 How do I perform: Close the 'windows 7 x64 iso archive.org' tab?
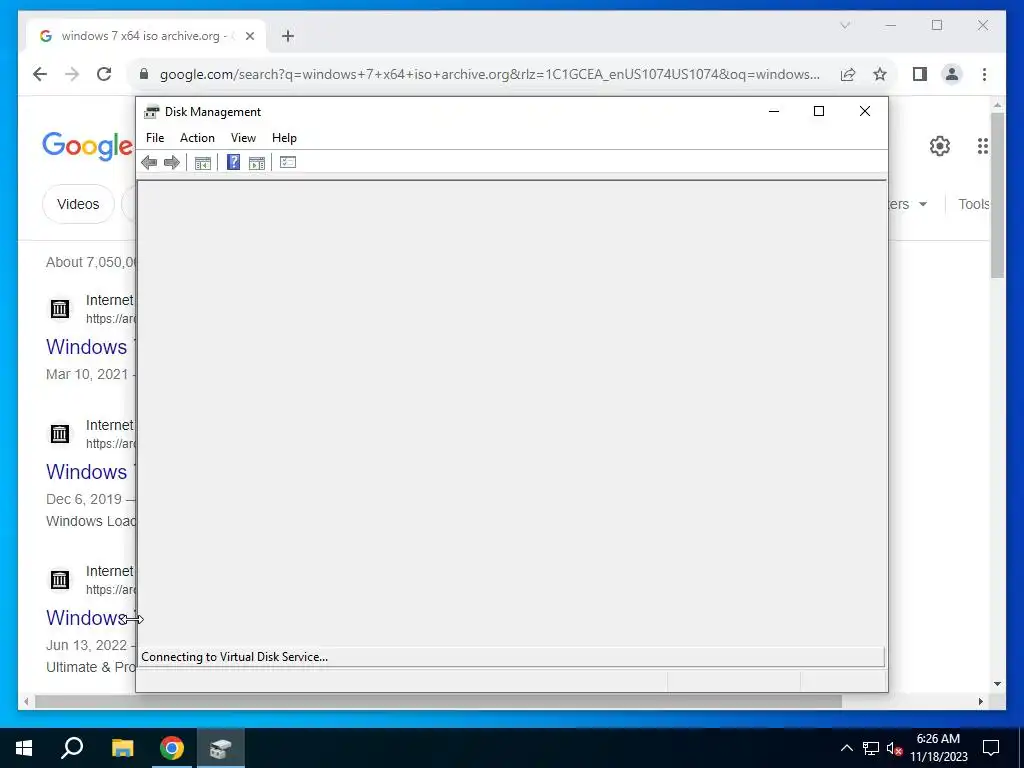pos(249,36)
